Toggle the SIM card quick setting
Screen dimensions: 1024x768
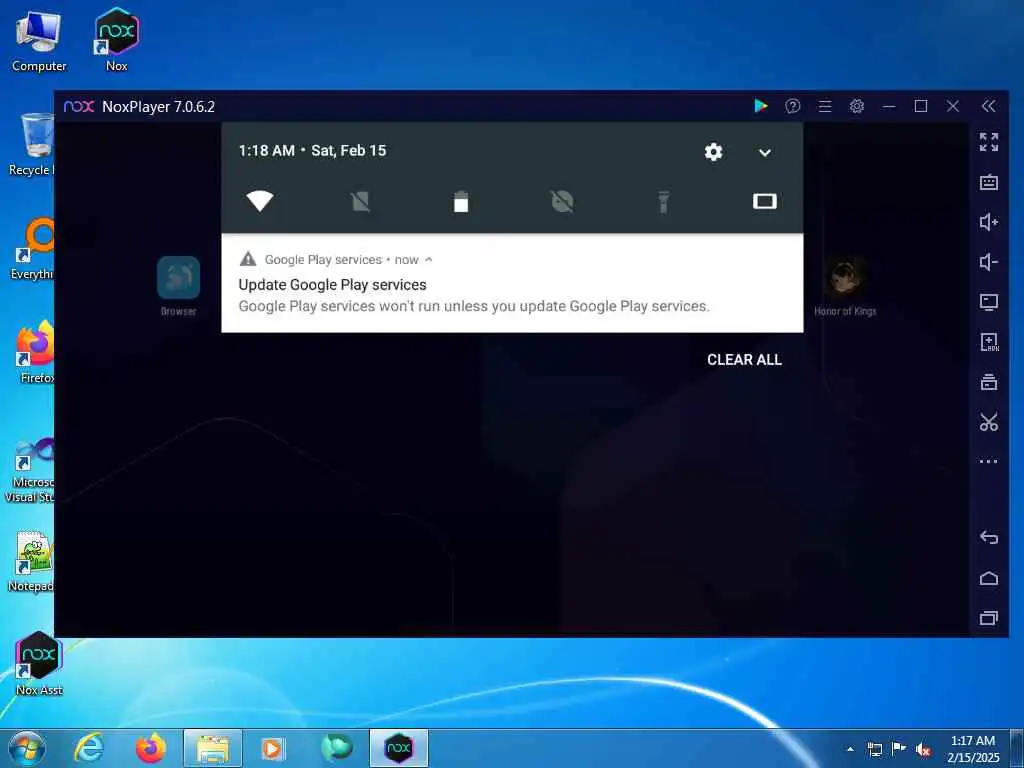(x=360, y=202)
